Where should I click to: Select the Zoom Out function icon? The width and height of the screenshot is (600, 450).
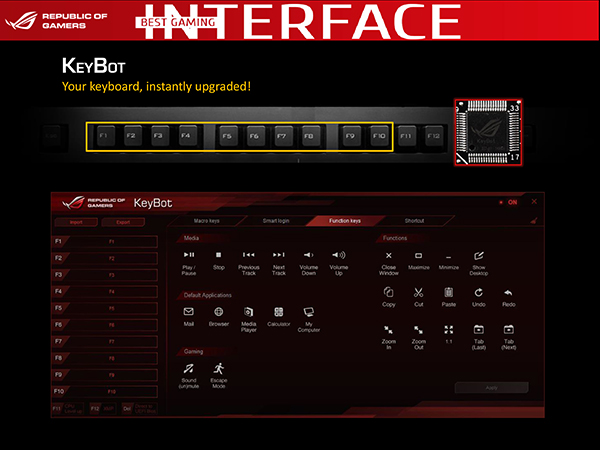coord(419,329)
